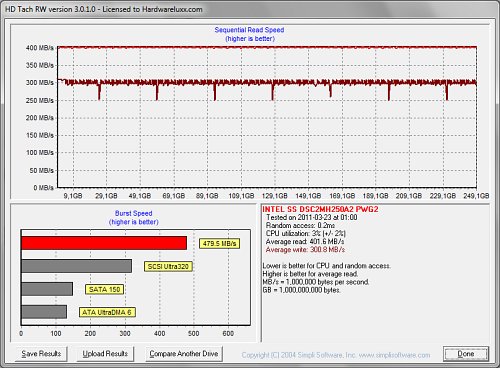Click the gray ATA UltraDMA 6 bar

44,312
